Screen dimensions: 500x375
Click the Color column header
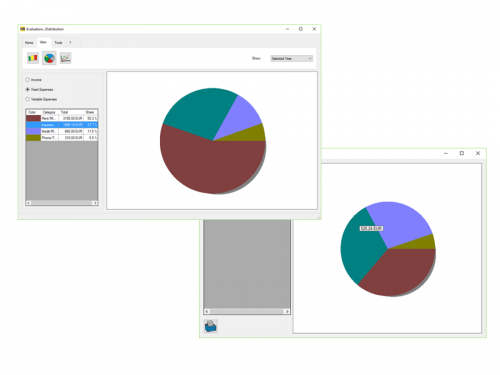(x=33, y=112)
